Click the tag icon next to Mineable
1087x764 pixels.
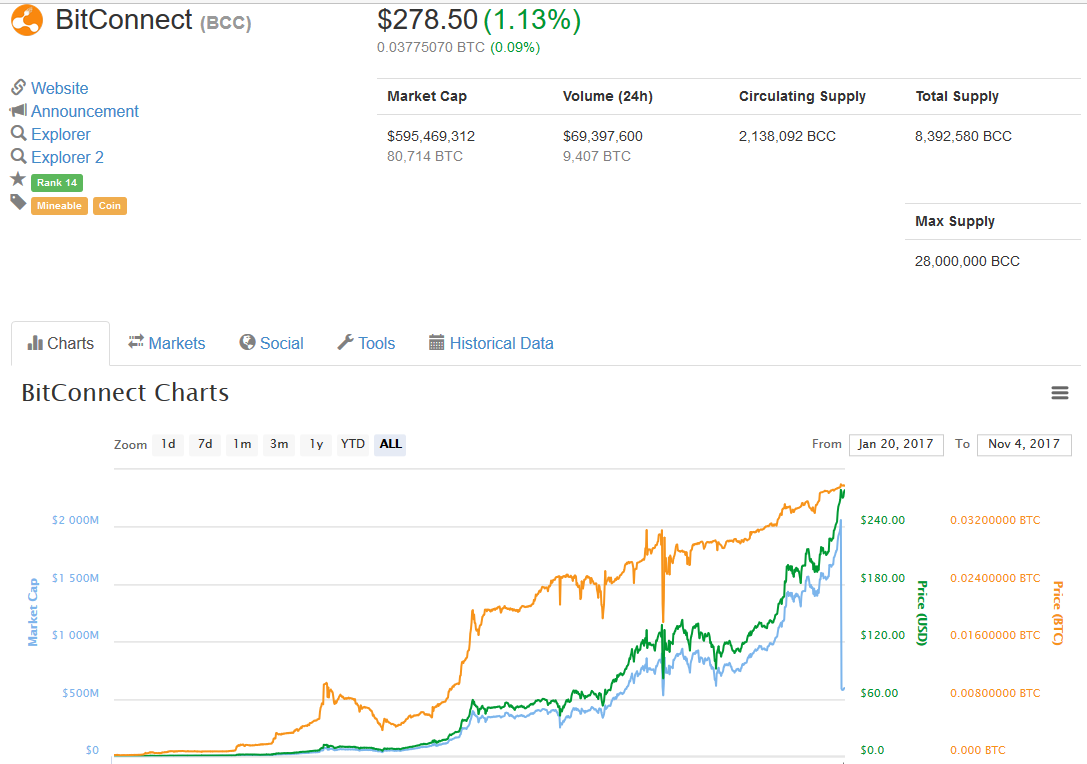[x=18, y=202]
